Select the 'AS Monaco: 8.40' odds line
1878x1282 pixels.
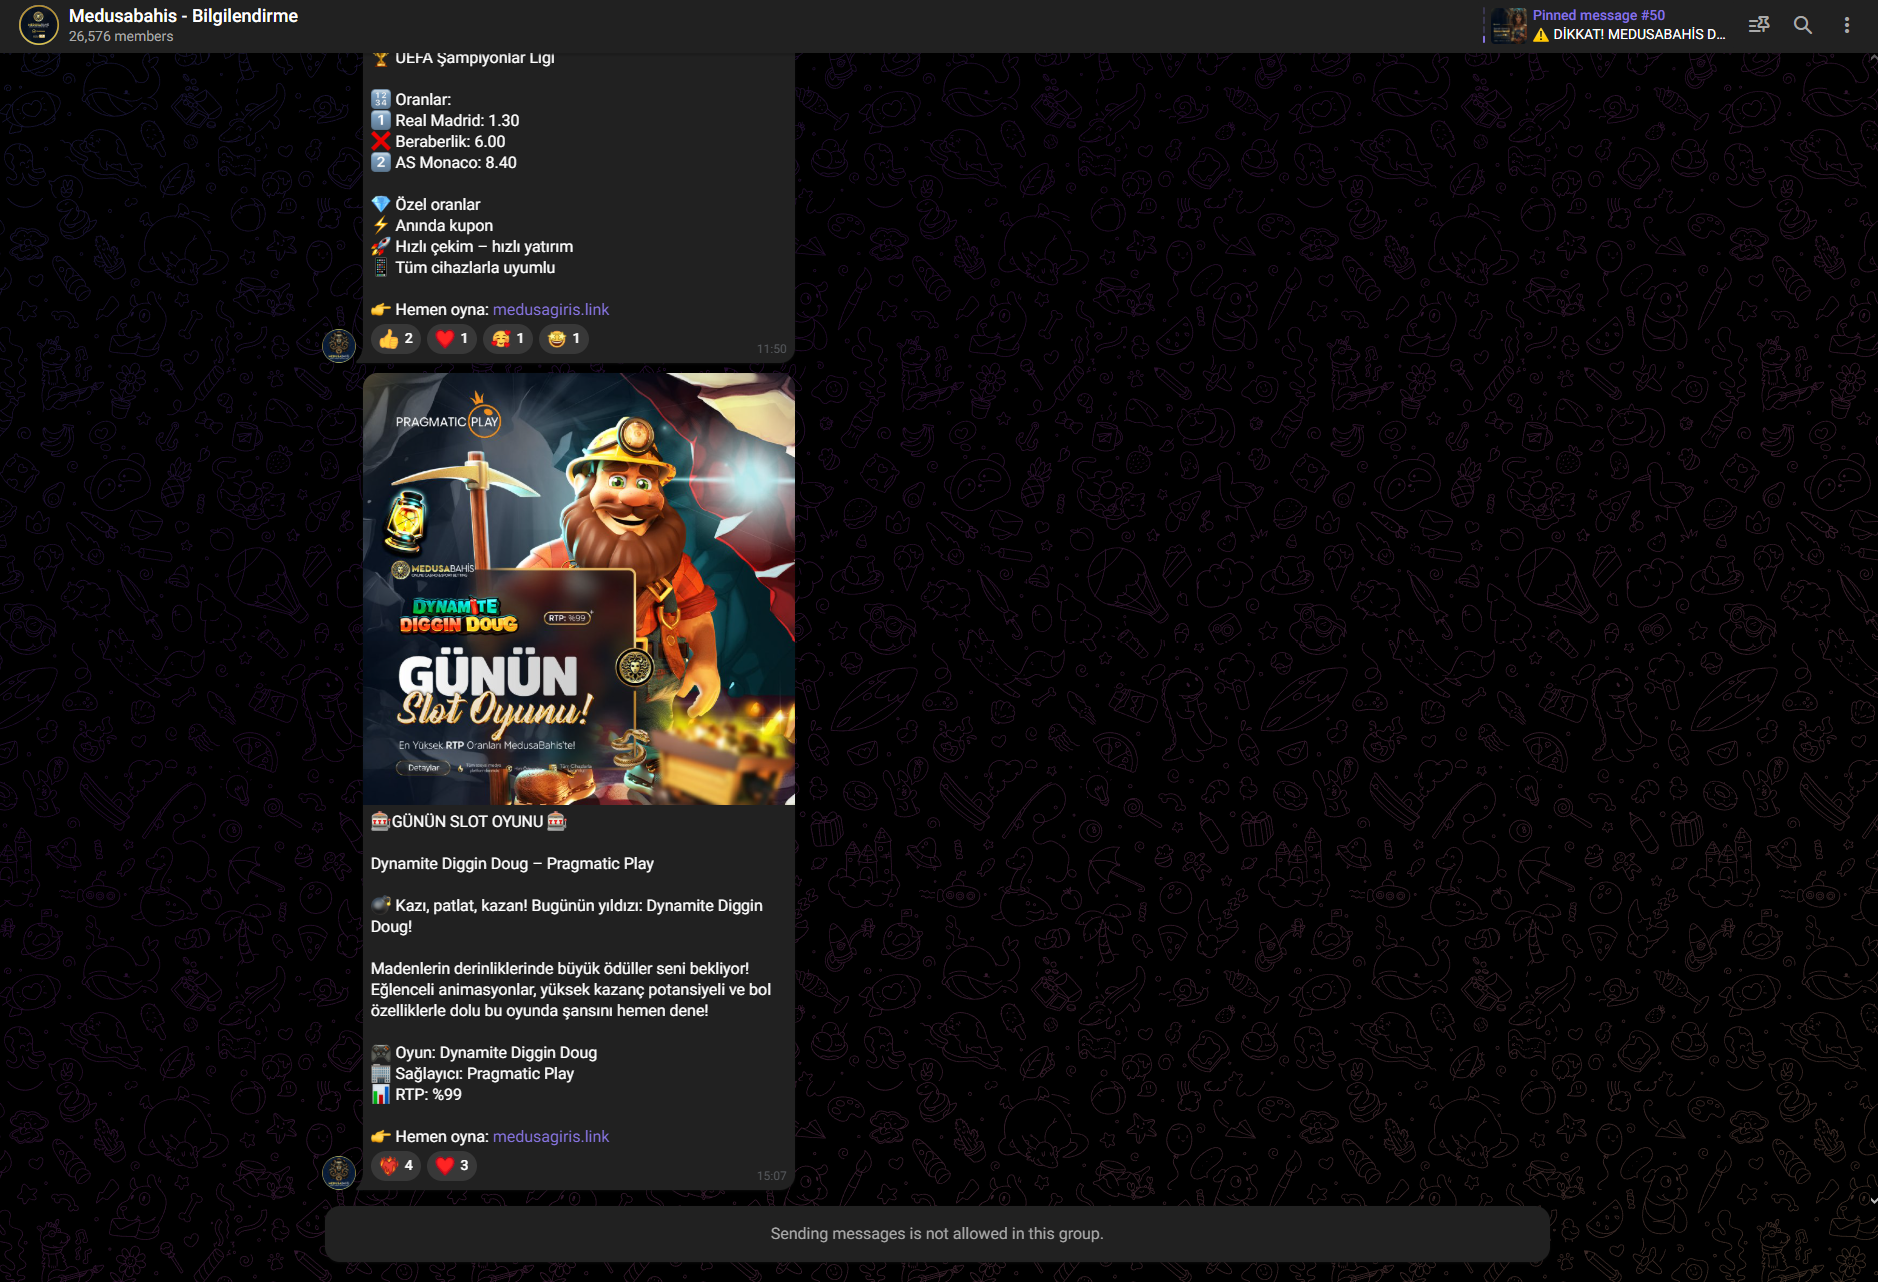tap(444, 163)
